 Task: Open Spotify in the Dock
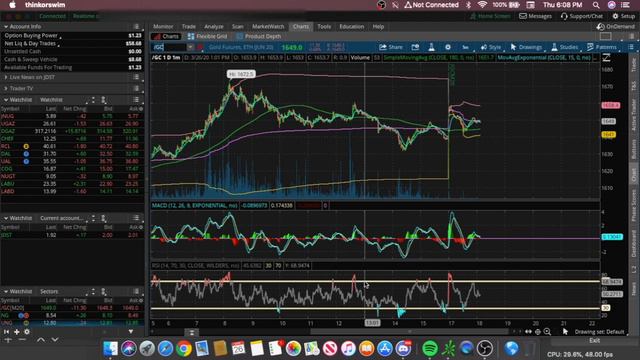coord(429,348)
